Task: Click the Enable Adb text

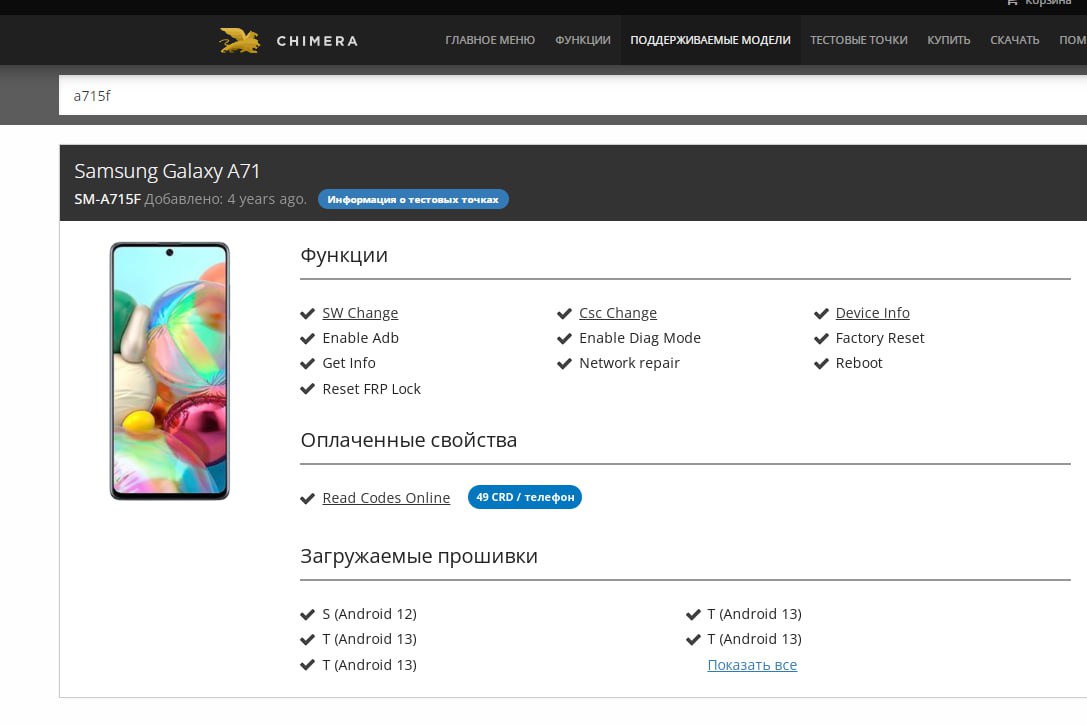Action: (360, 338)
